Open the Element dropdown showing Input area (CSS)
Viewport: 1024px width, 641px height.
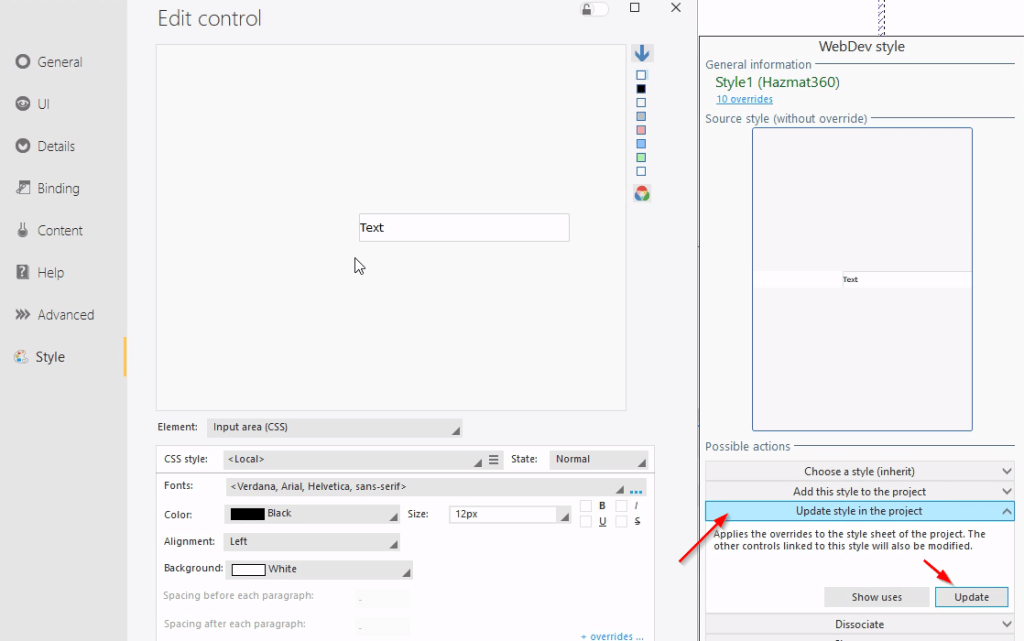(335, 428)
